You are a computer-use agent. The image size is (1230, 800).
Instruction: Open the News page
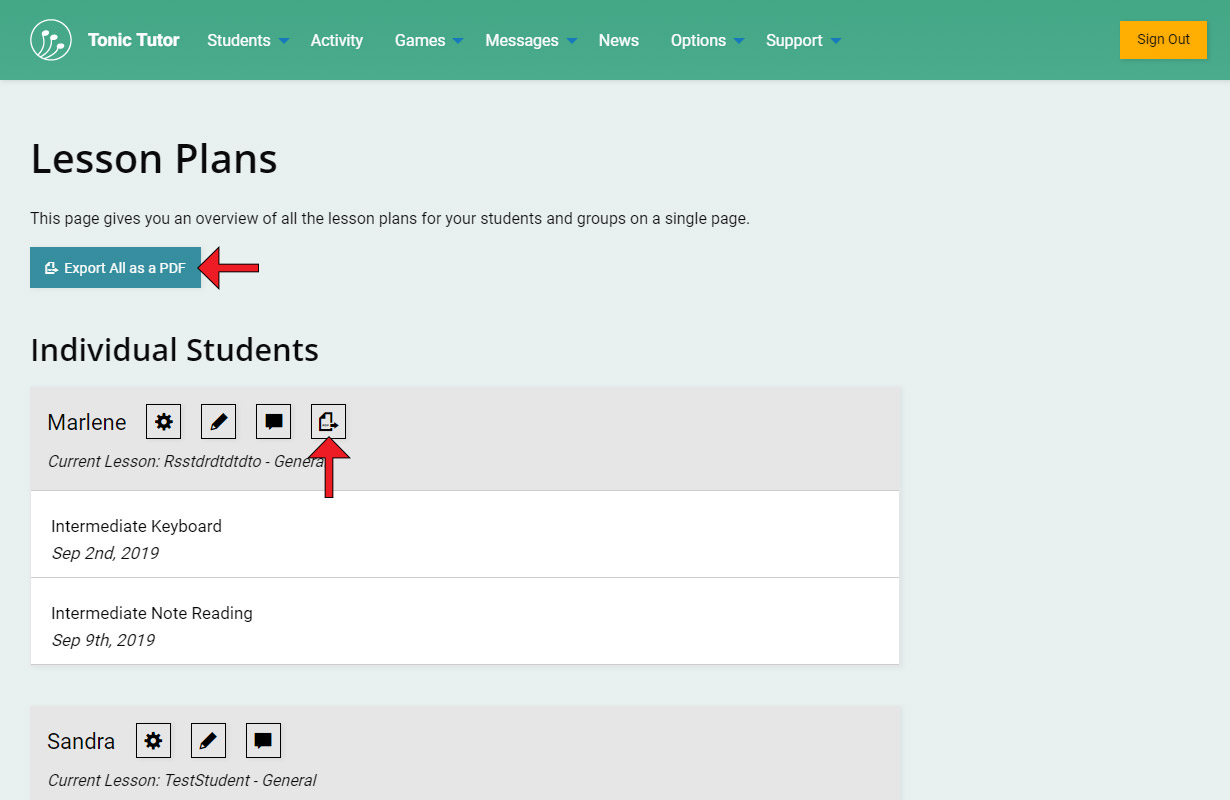[x=619, y=40]
